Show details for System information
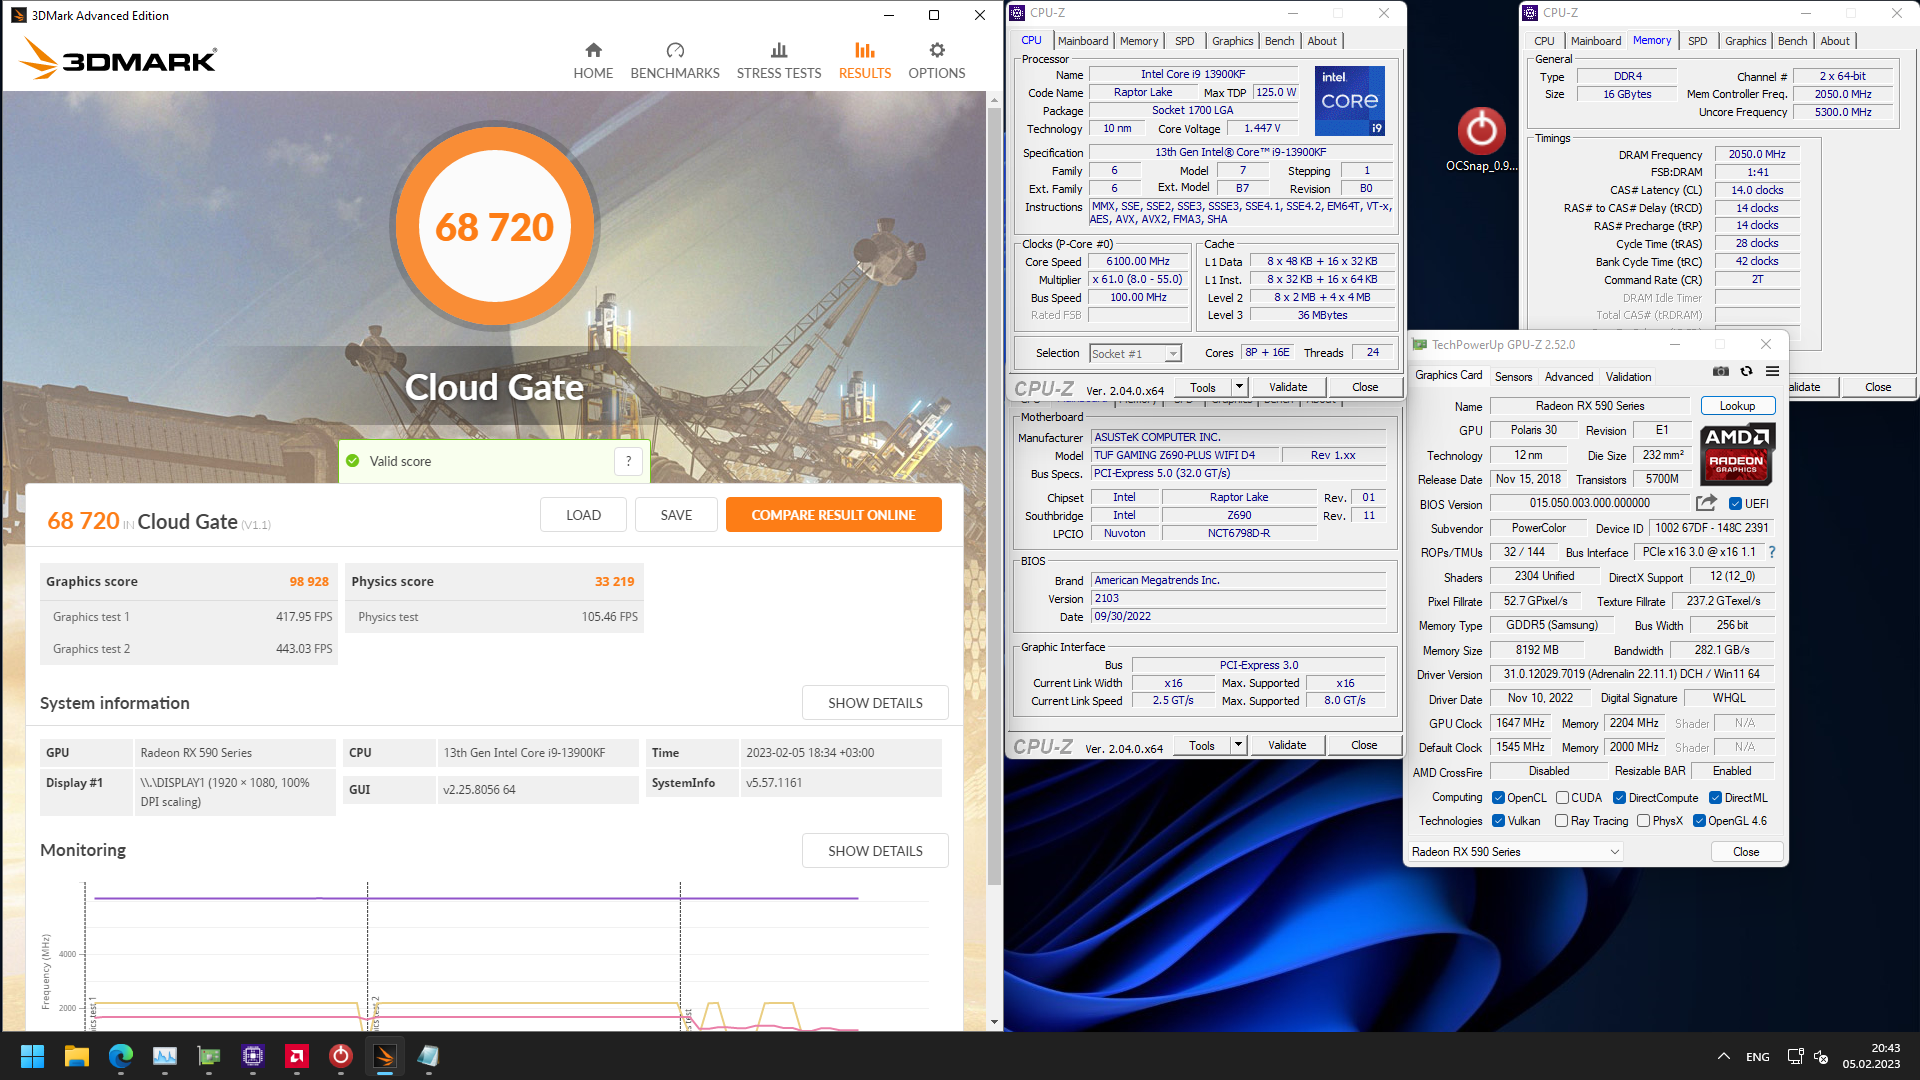Image resolution: width=1920 pixels, height=1080 pixels. pyautogui.click(x=875, y=703)
